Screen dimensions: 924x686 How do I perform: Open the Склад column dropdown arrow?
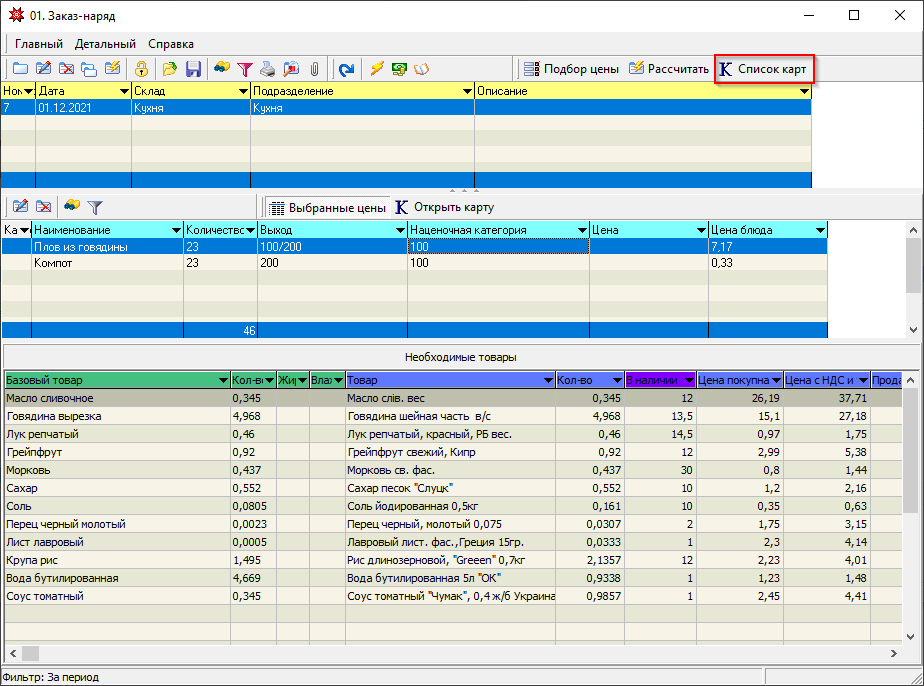[x=243, y=91]
